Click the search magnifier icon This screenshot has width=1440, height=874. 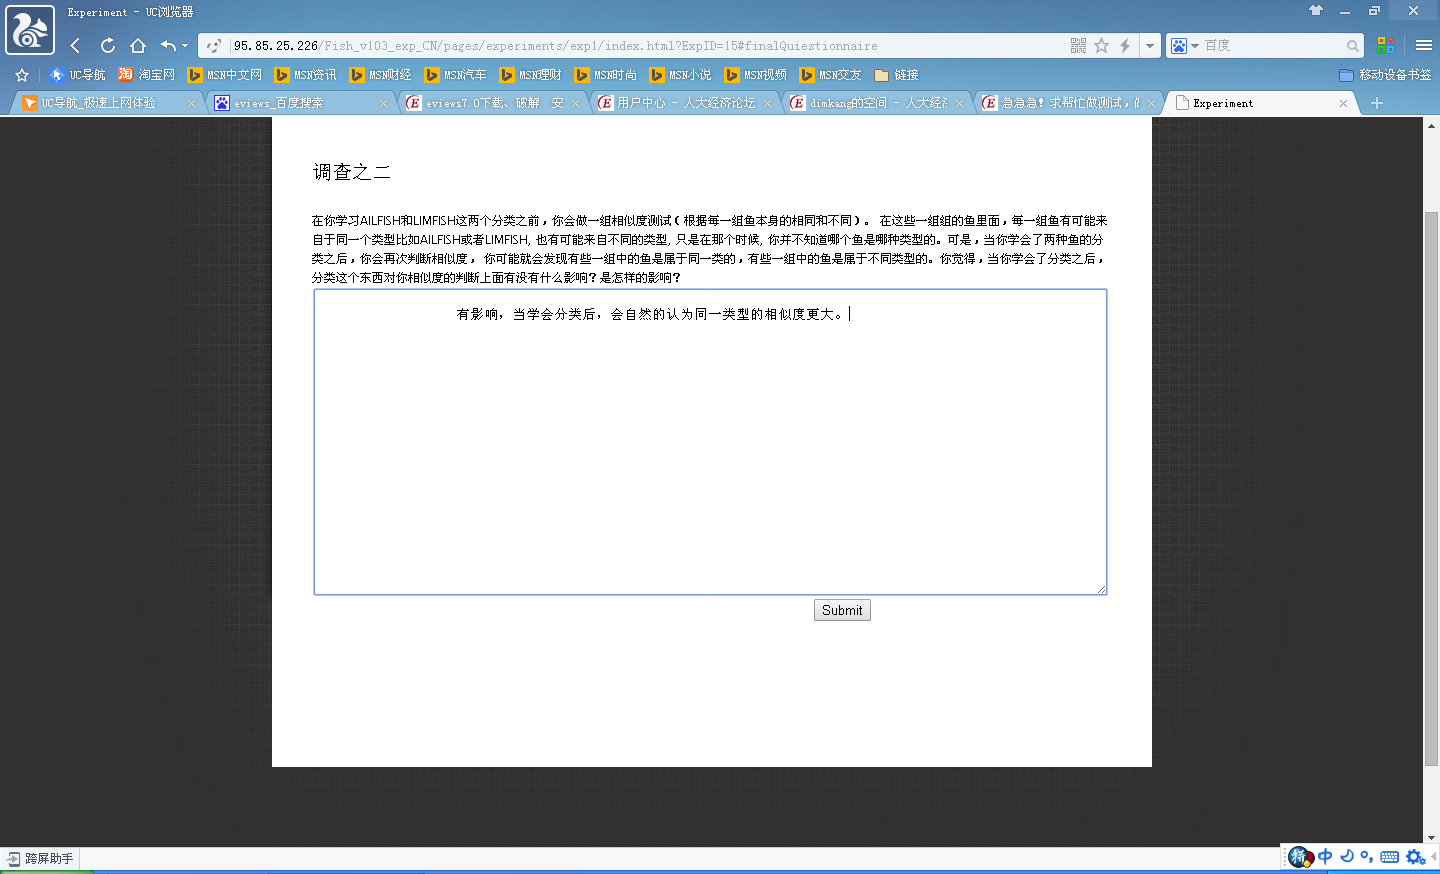point(1353,46)
